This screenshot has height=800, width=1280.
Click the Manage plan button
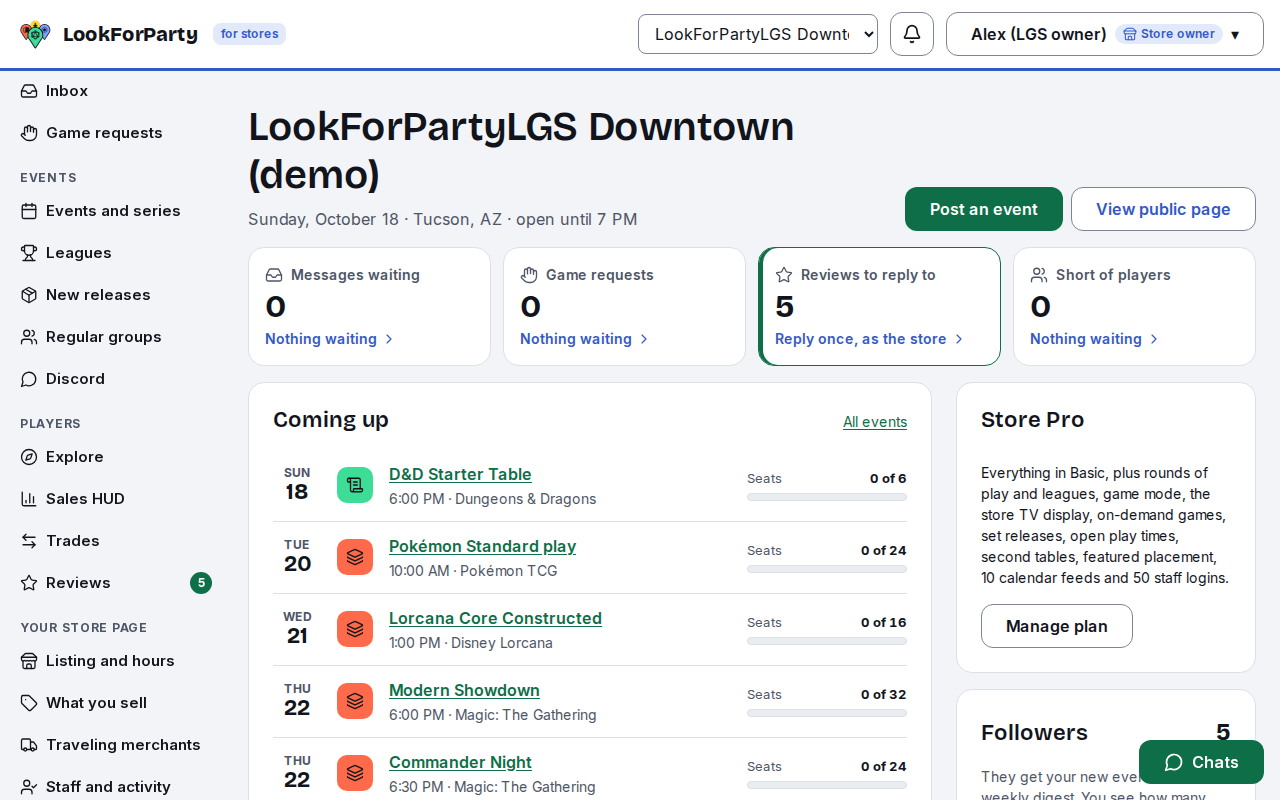click(x=1057, y=626)
